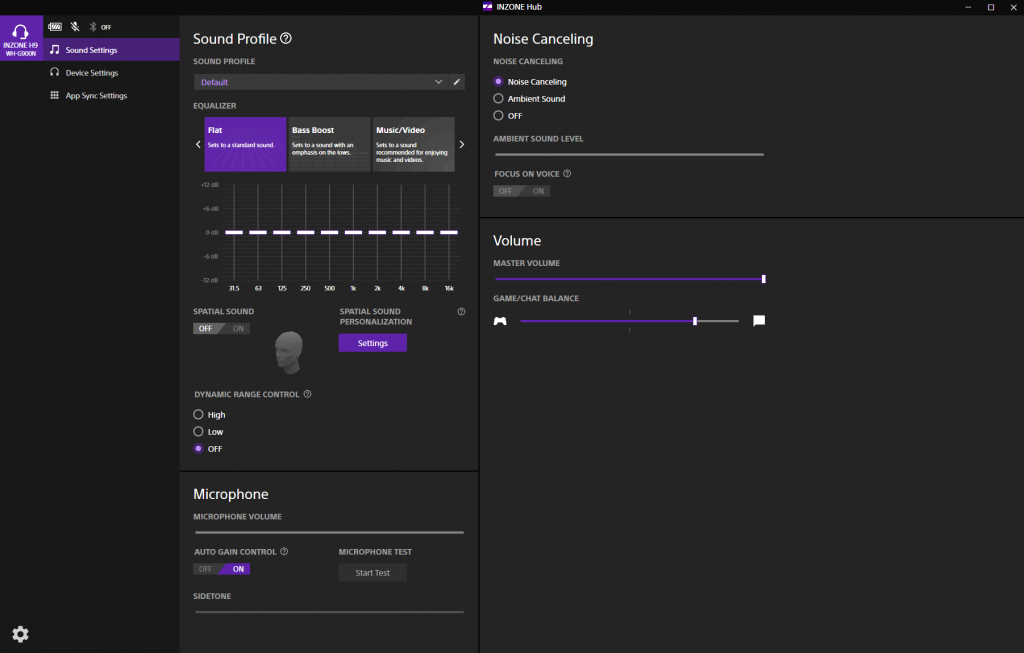The width and height of the screenshot is (1024, 653).
Task: Click the muted microphone status icon
Action: point(75,27)
